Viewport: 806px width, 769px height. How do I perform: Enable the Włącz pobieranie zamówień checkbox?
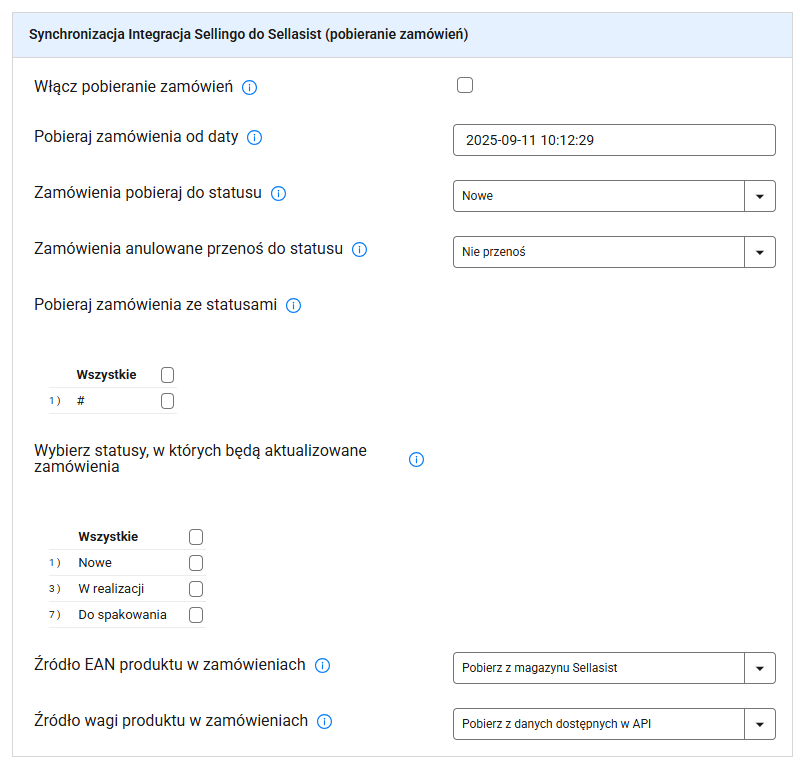coord(465,86)
